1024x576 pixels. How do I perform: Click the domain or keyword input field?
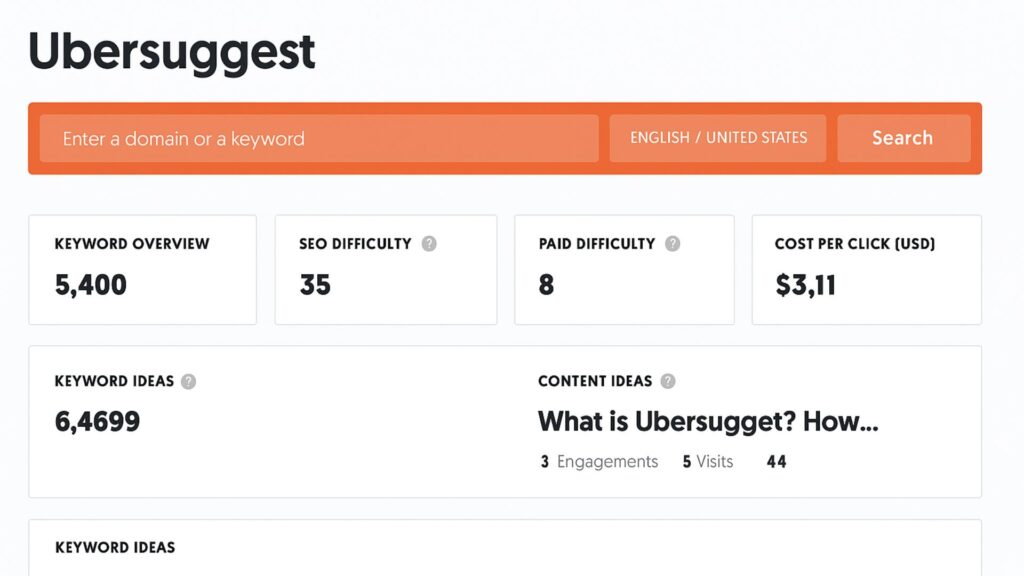tap(319, 138)
